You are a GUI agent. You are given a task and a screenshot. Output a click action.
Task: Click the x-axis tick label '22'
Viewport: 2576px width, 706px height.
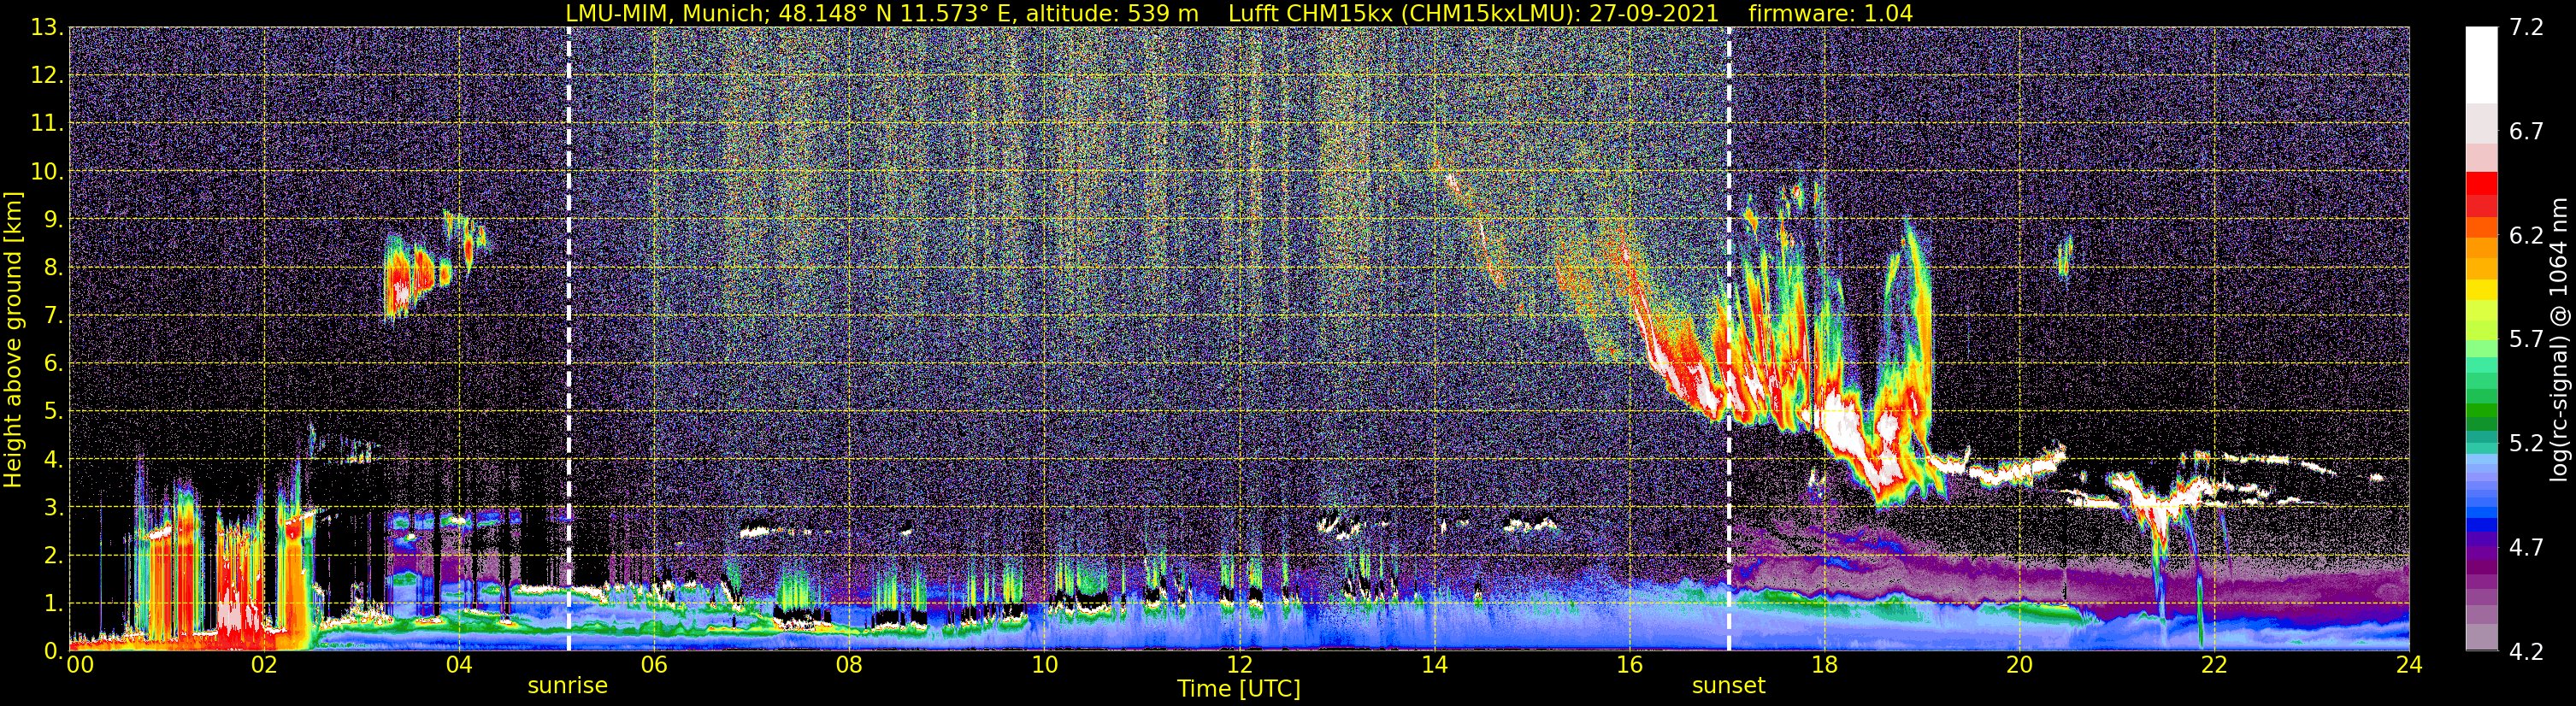click(x=2214, y=666)
